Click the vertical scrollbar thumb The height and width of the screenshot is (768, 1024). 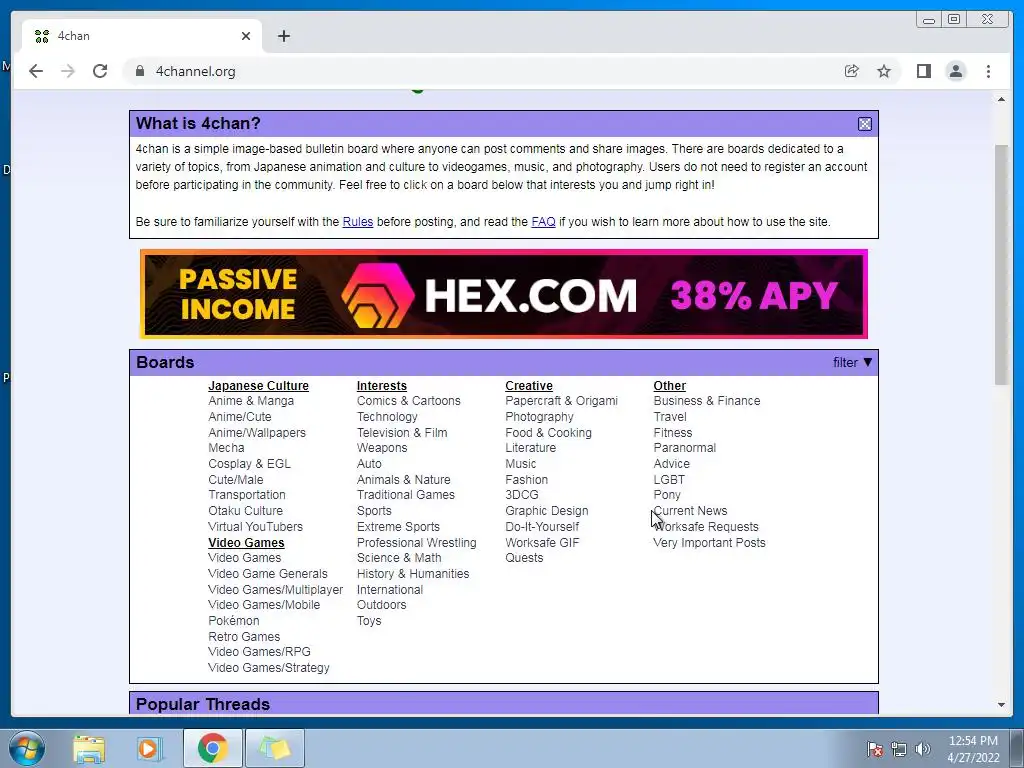click(1001, 264)
